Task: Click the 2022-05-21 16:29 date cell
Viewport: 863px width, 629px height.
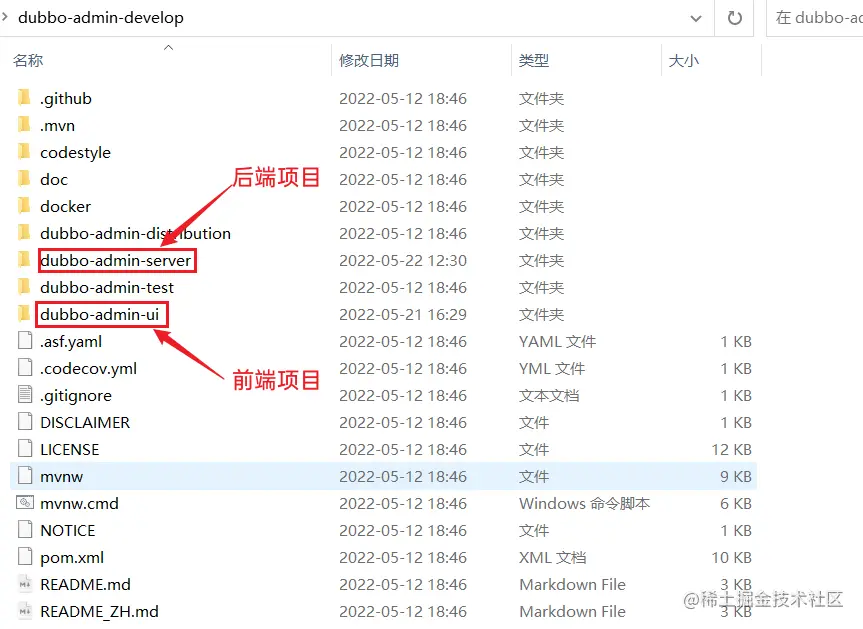Action: (403, 314)
